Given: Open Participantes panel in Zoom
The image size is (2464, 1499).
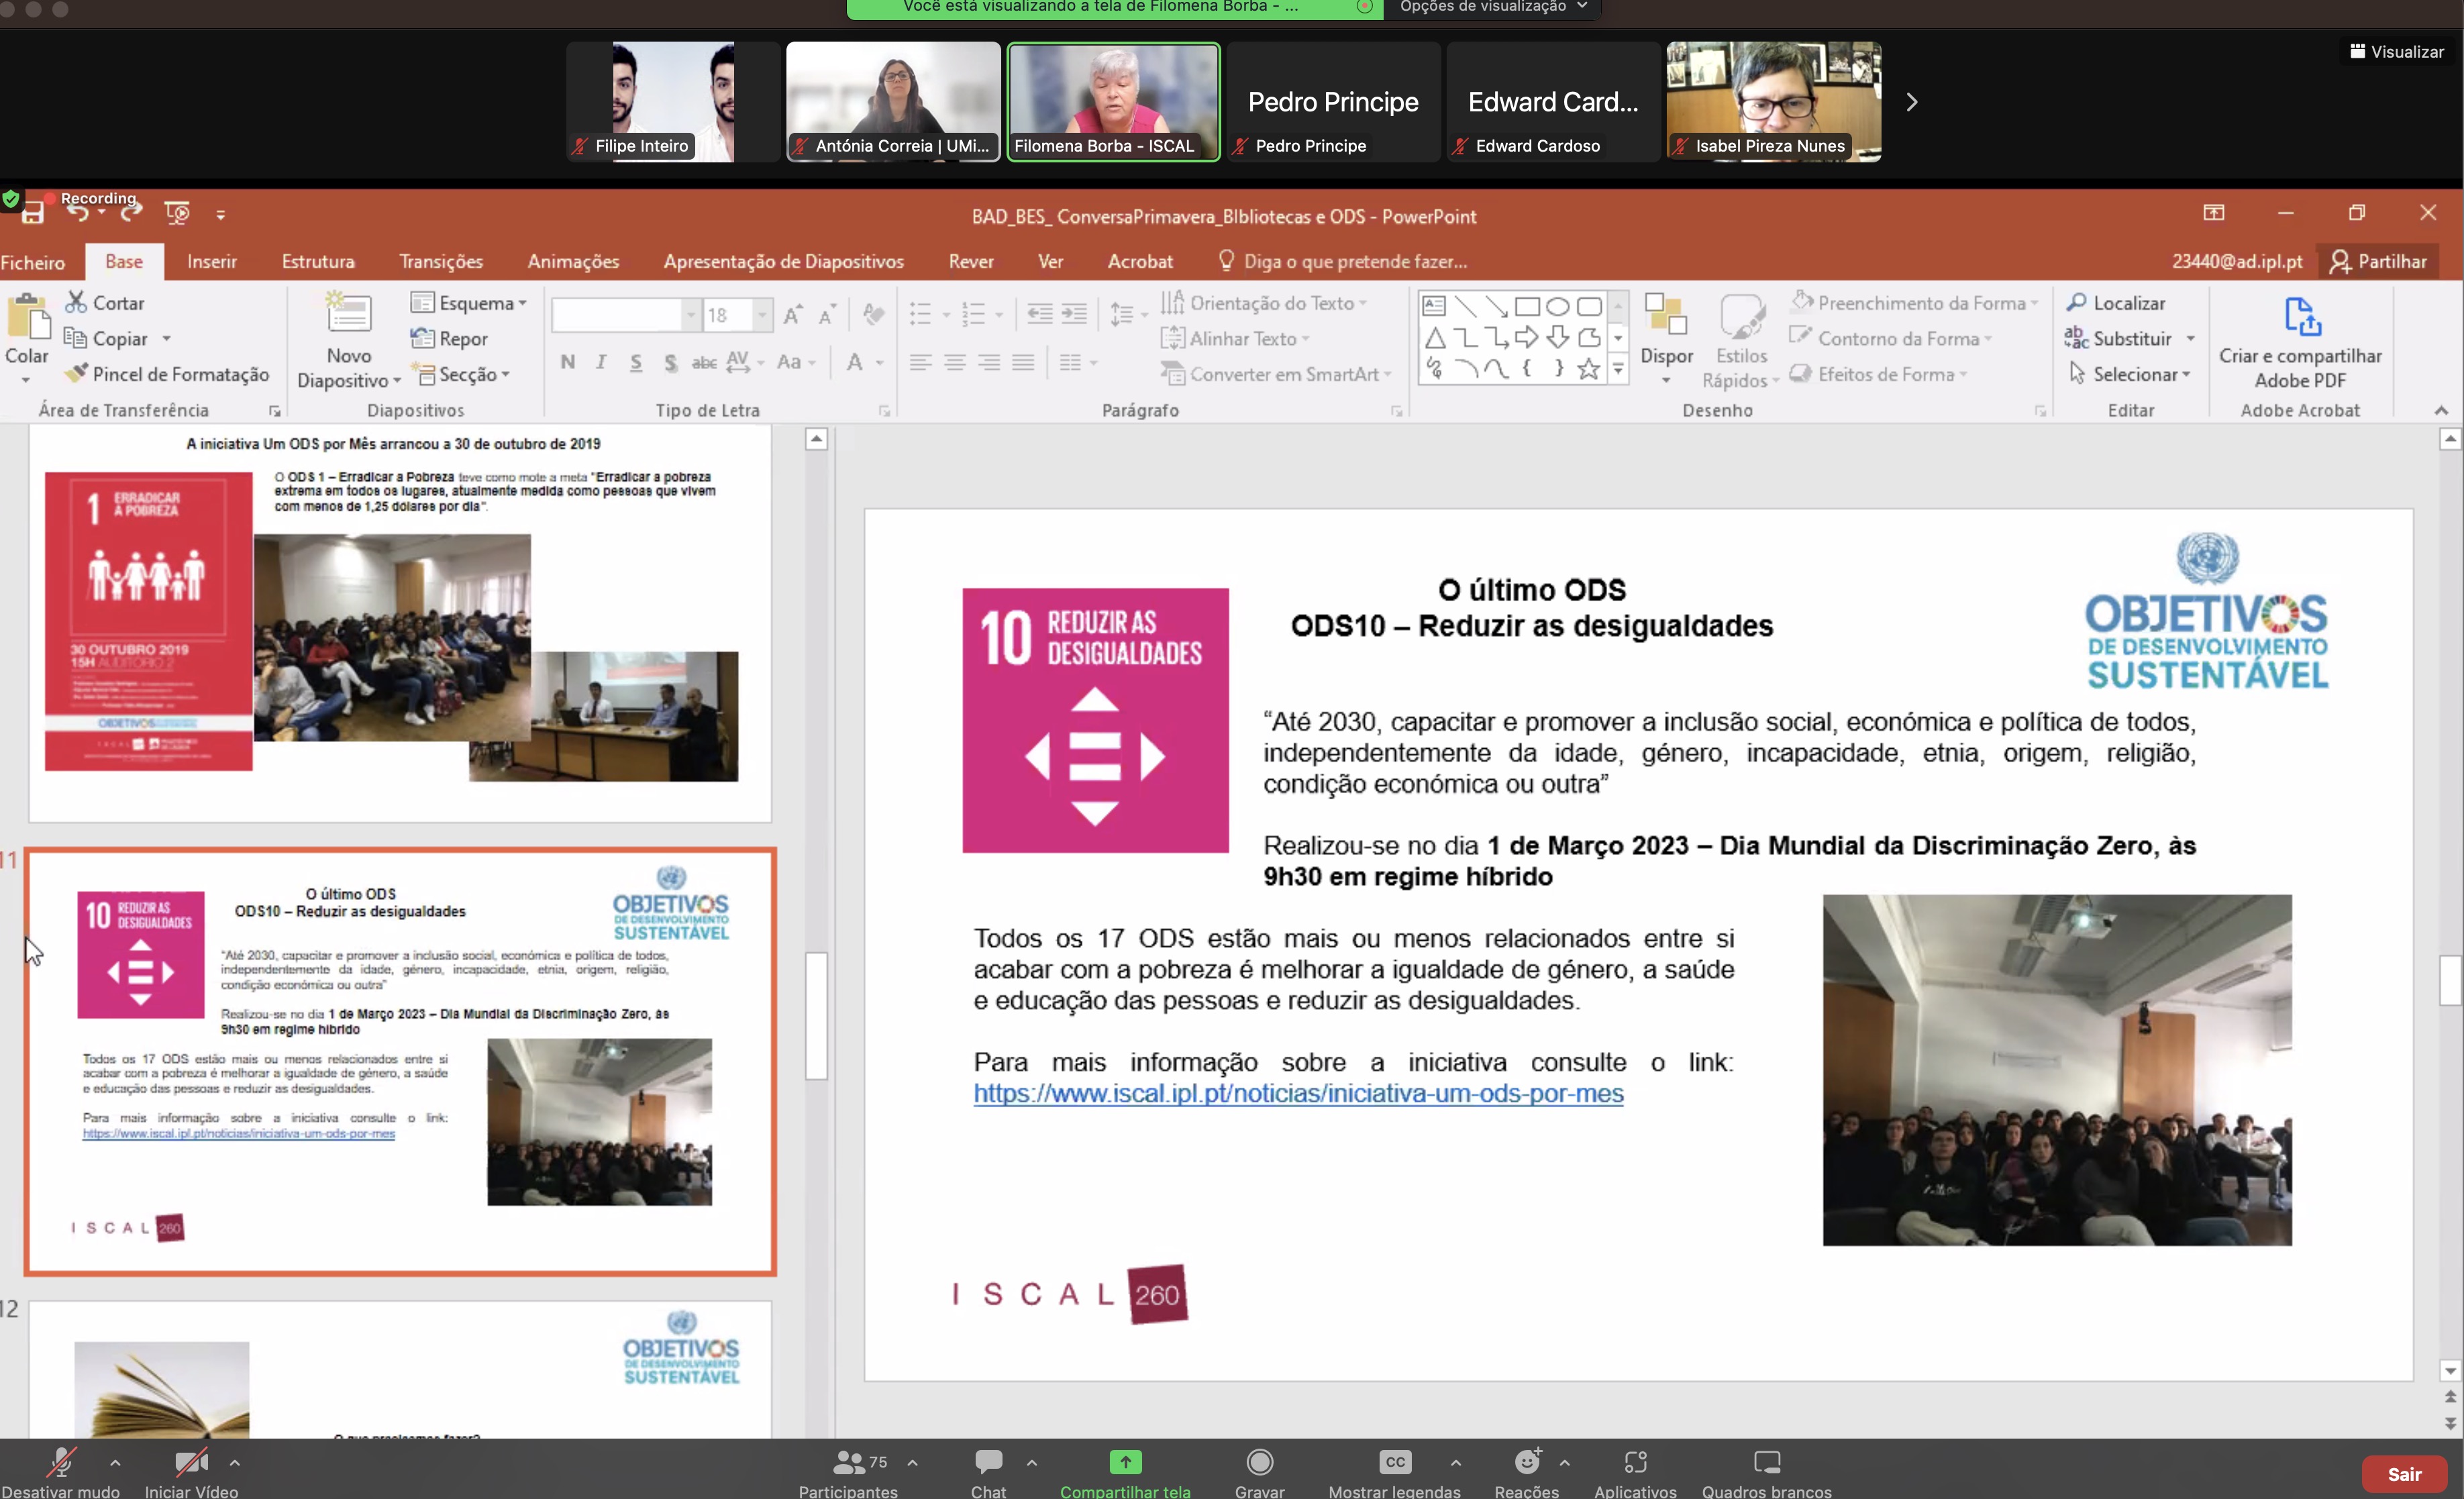Looking at the screenshot, I should [849, 1474].
